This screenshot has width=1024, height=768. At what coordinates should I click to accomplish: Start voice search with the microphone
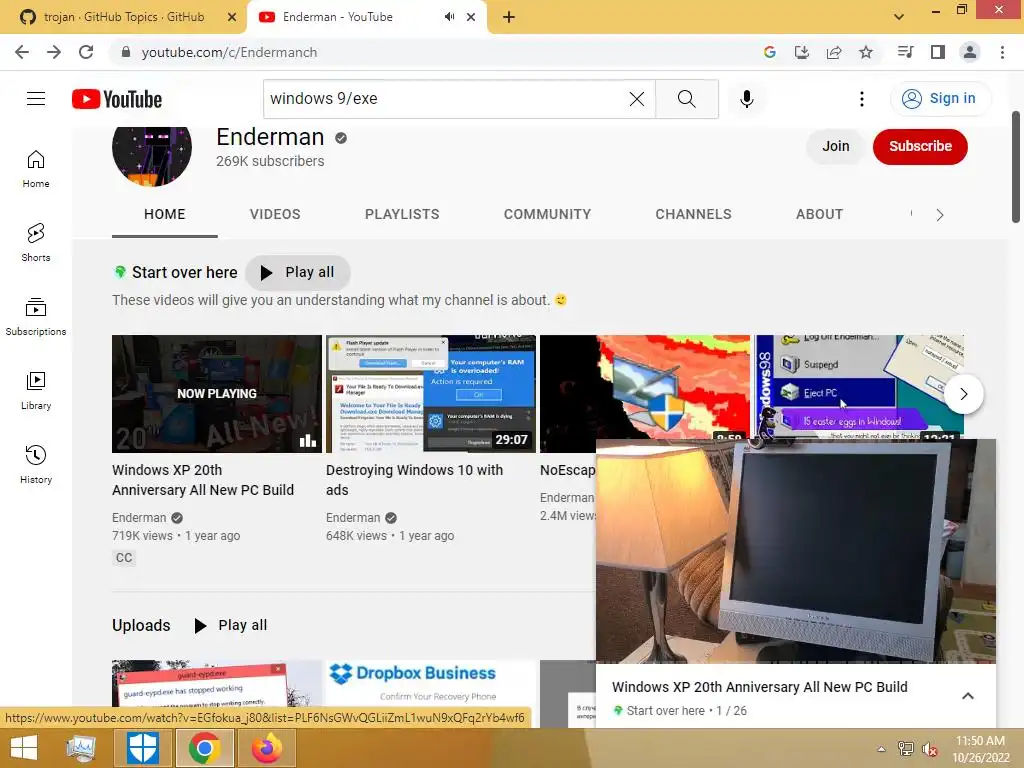pyautogui.click(x=746, y=99)
